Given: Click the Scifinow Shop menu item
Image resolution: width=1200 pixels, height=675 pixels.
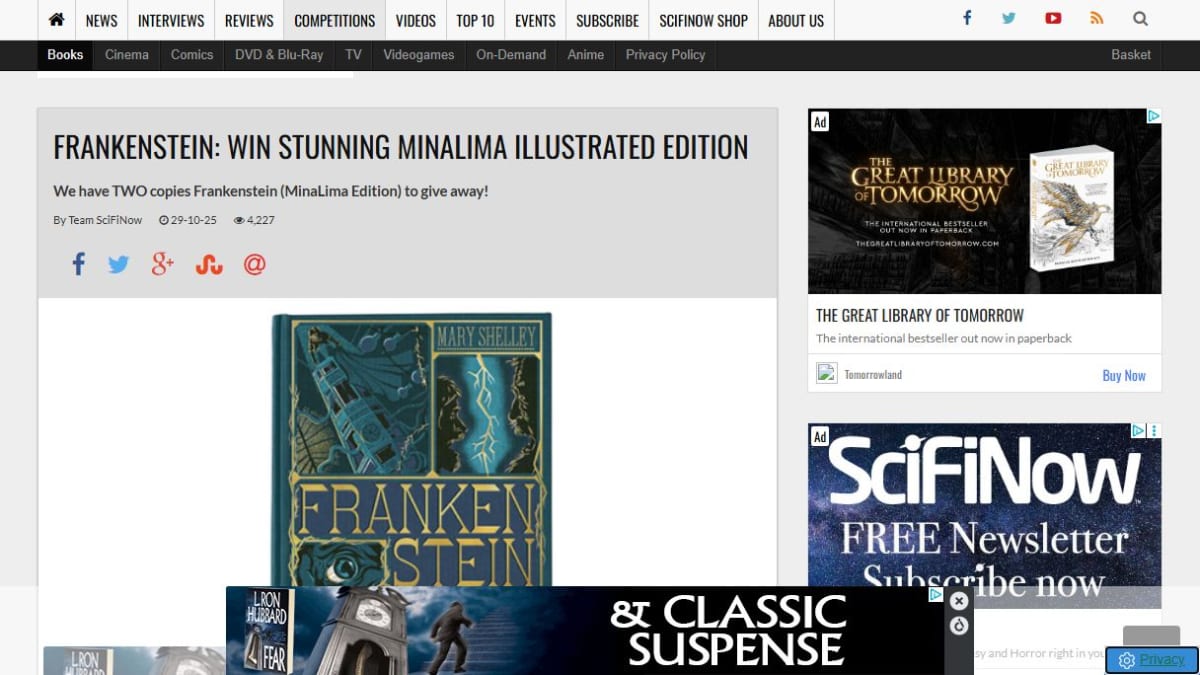Looking at the screenshot, I should 704,20.
